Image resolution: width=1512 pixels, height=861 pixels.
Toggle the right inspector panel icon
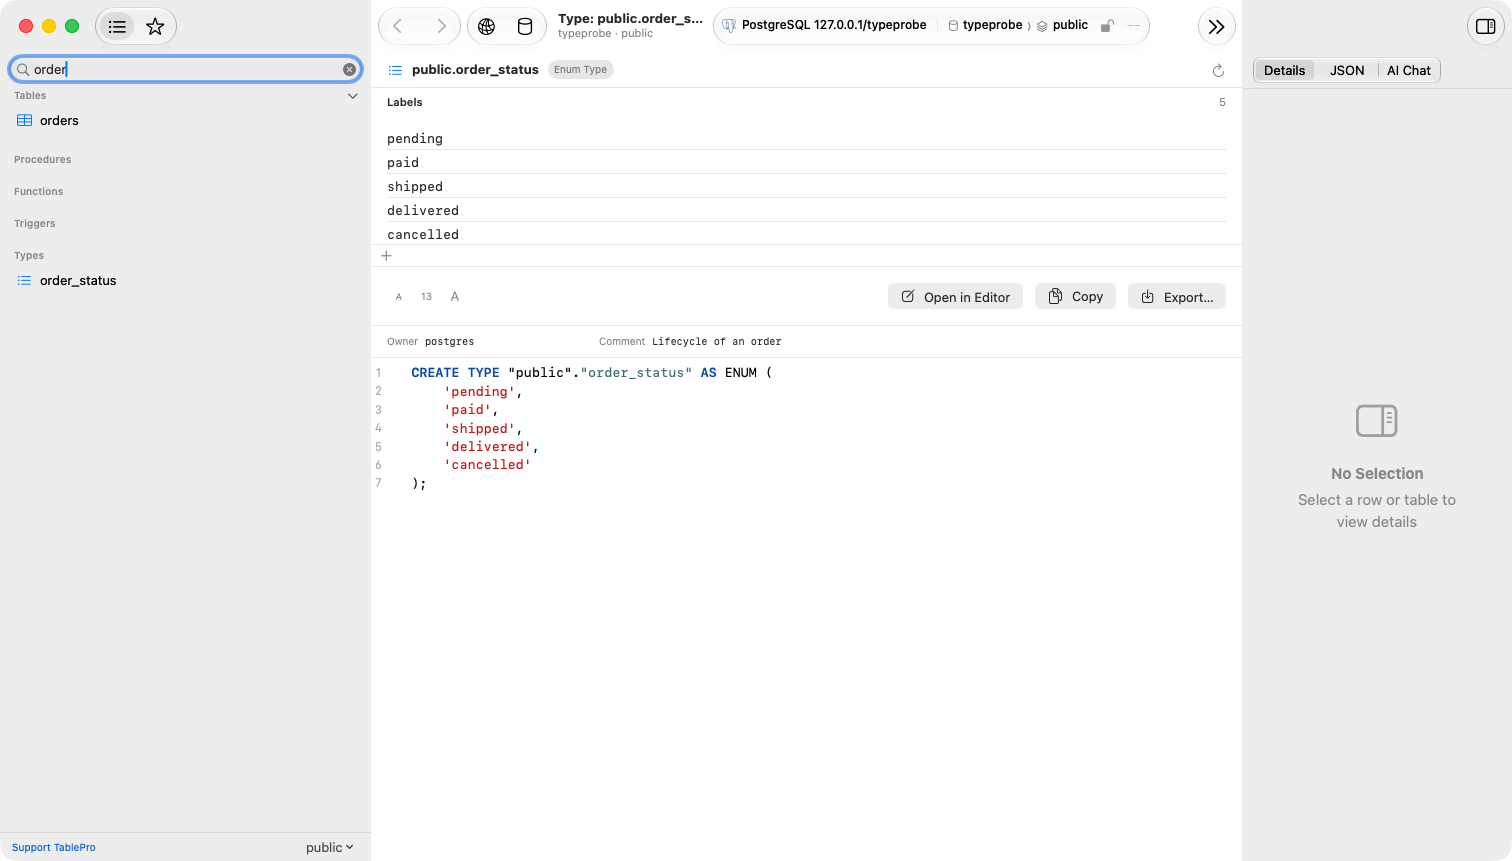click(1486, 26)
